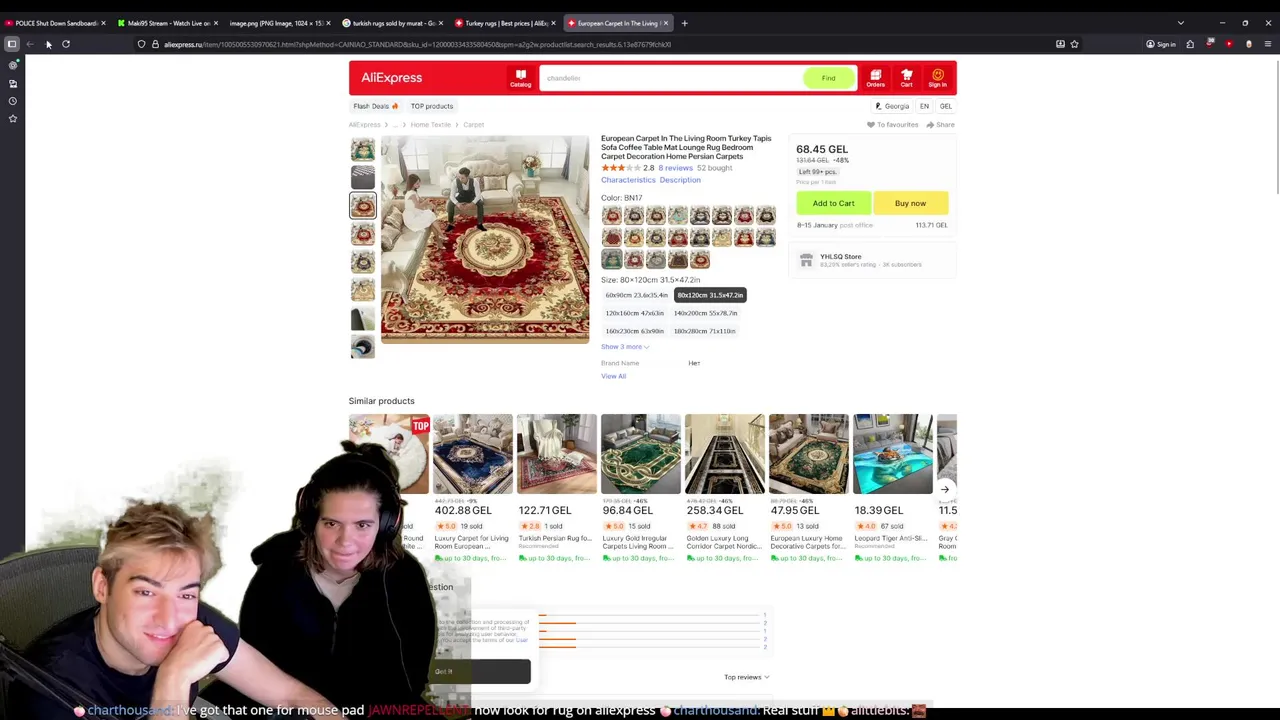Toggle the browser sidebar panel icon
The height and width of the screenshot is (720, 1280).
pos(12,44)
